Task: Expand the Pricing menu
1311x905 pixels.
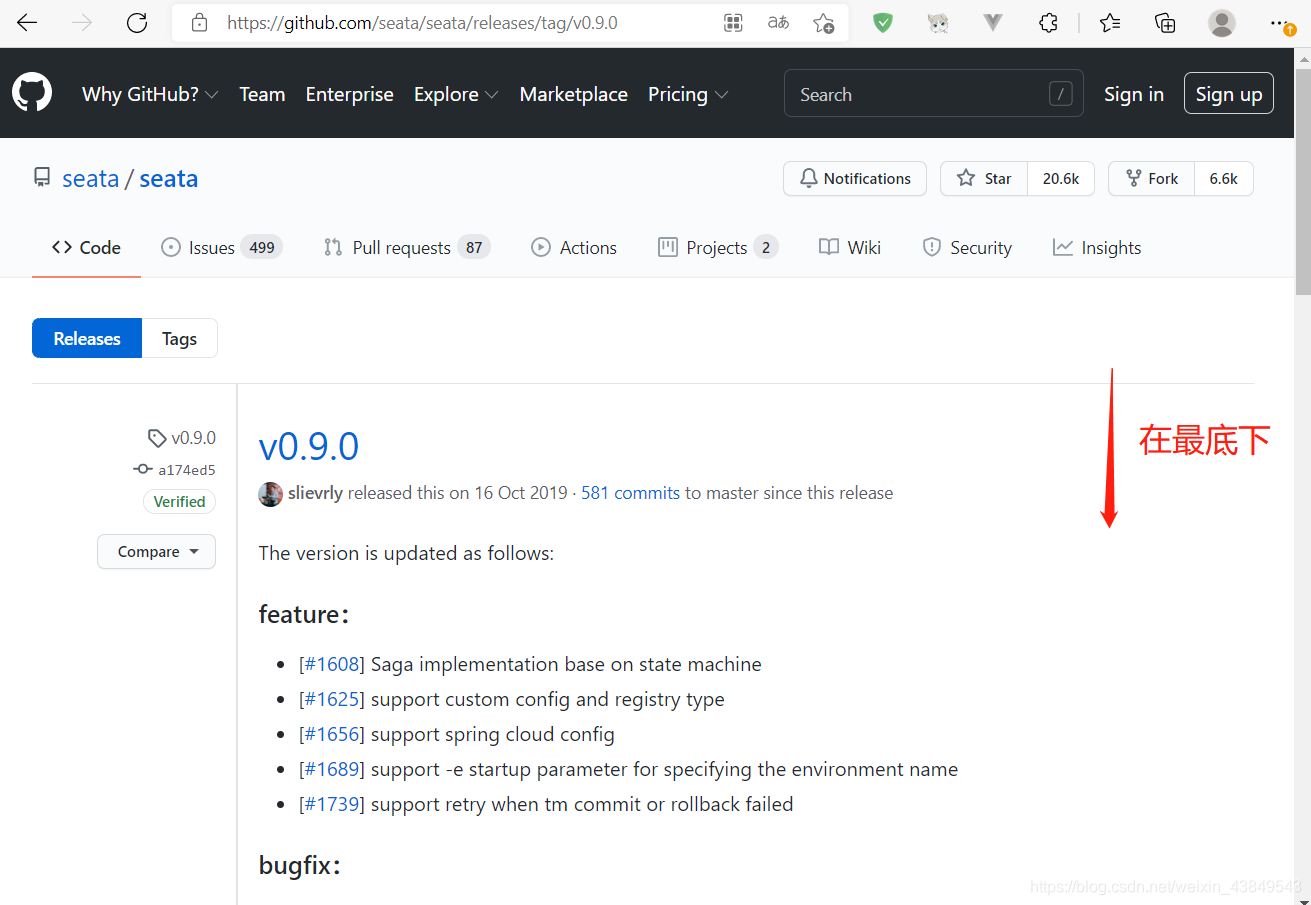Action: click(x=688, y=94)
